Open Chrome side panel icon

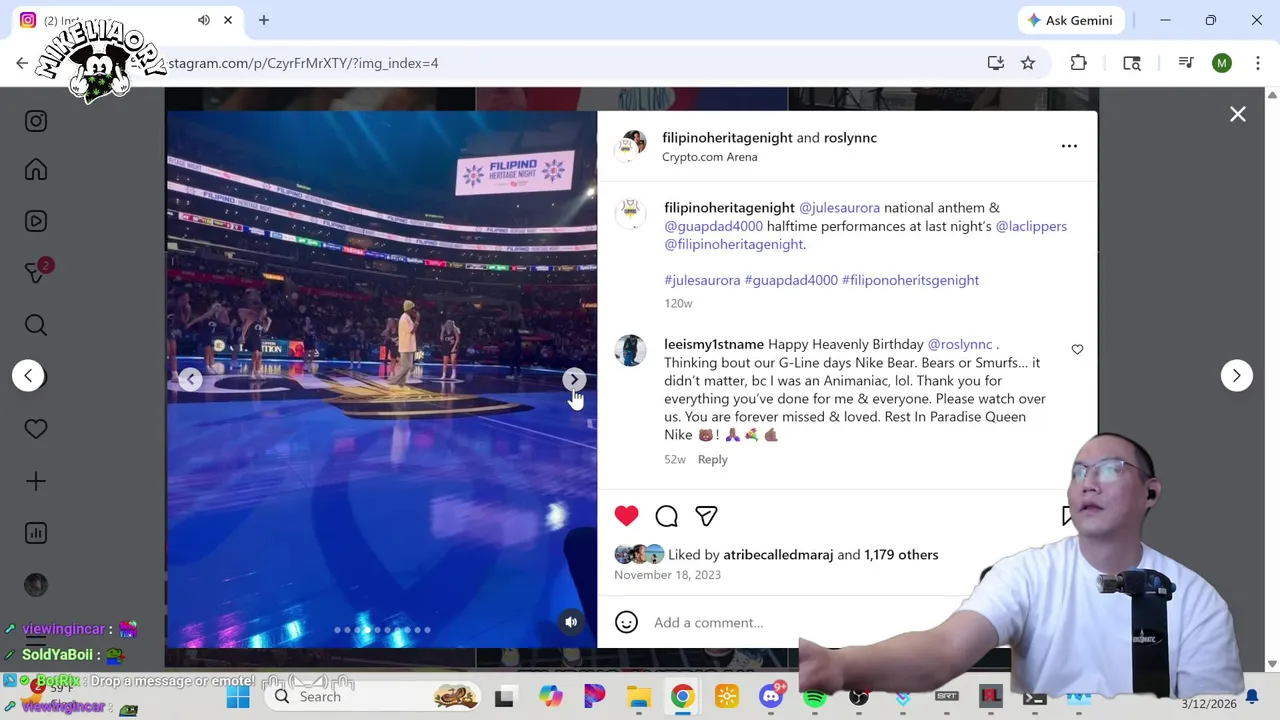click(1132, 63)
